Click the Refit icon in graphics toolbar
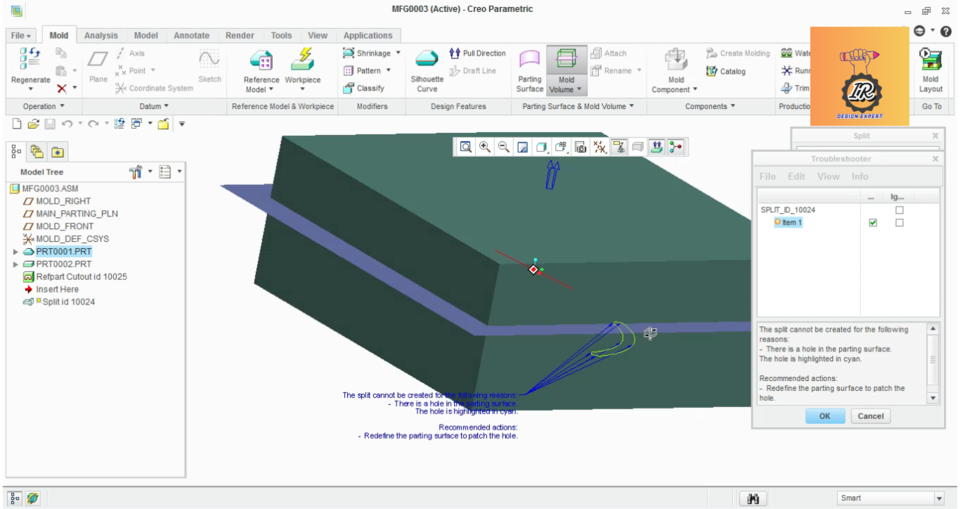Viewport: 960px width, 509px height. tap(466, 147)
